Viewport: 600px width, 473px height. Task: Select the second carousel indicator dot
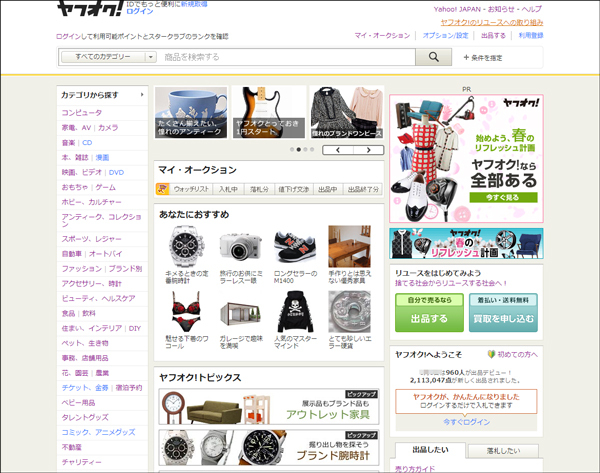[298, 150]
